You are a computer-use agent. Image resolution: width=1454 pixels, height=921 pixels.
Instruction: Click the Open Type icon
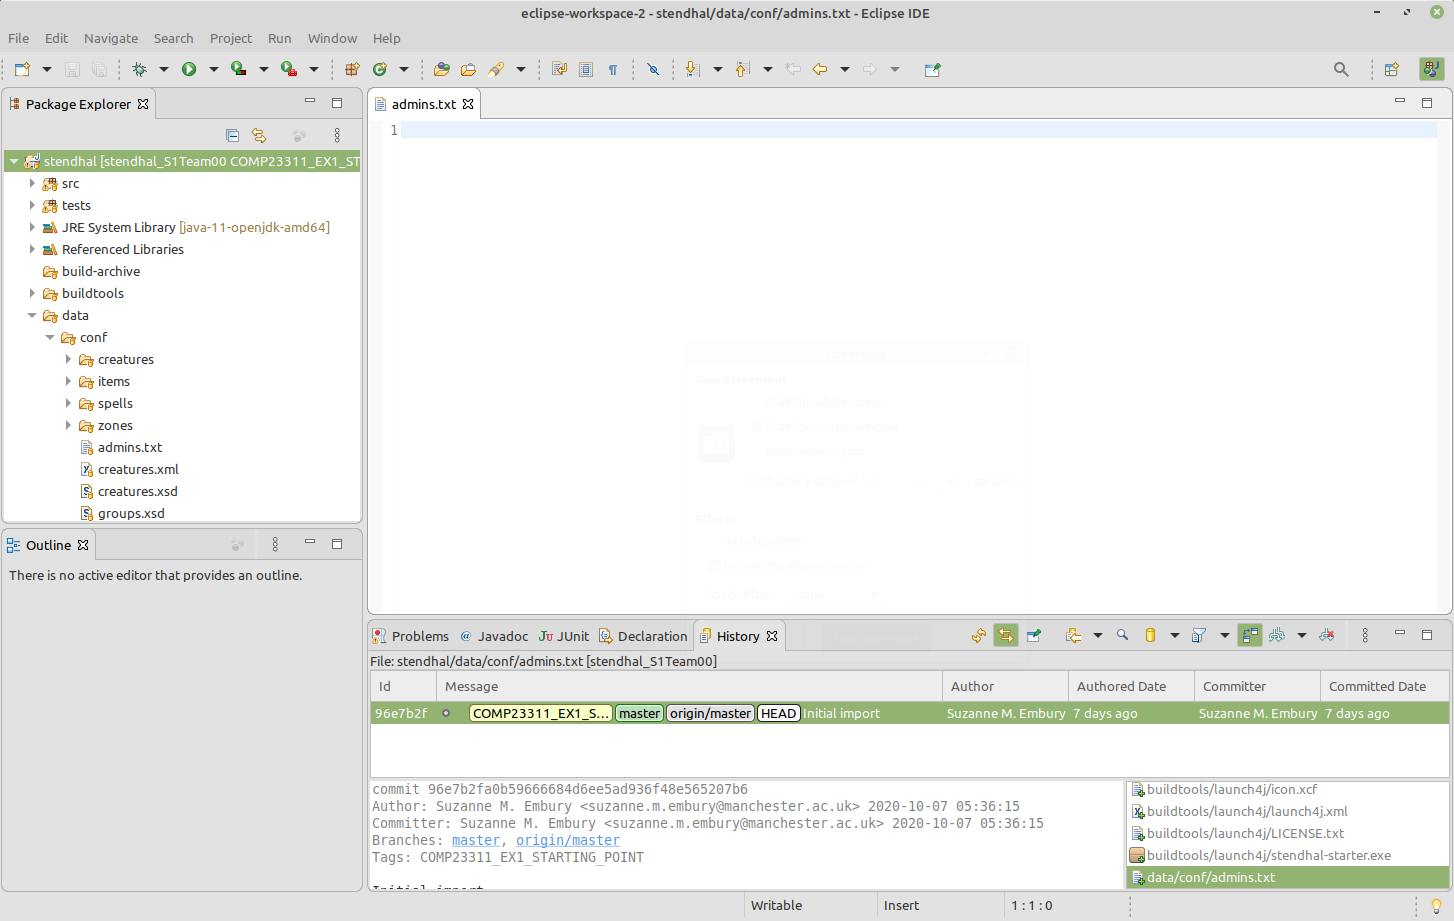coord(441,69)
